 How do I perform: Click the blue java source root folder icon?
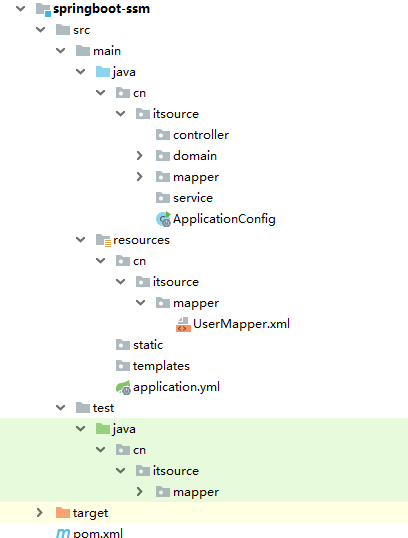[x=103, y=72]
